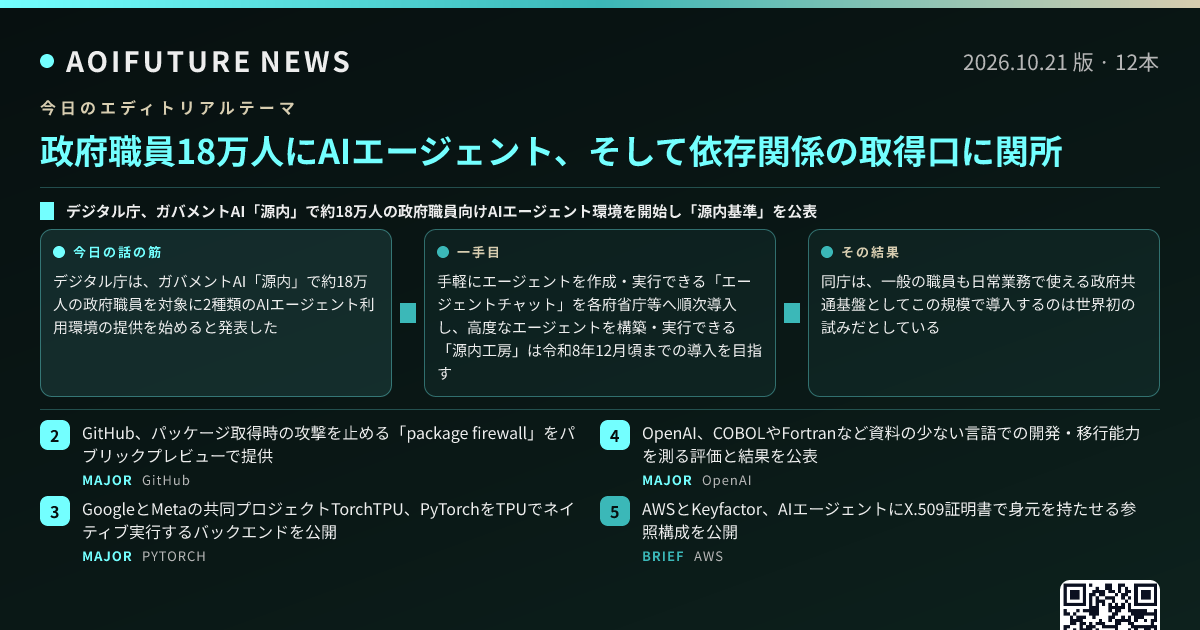
Task: Click the square connector between 今日の話の筋 and 一手目
Action: click(x=408, y=313)
